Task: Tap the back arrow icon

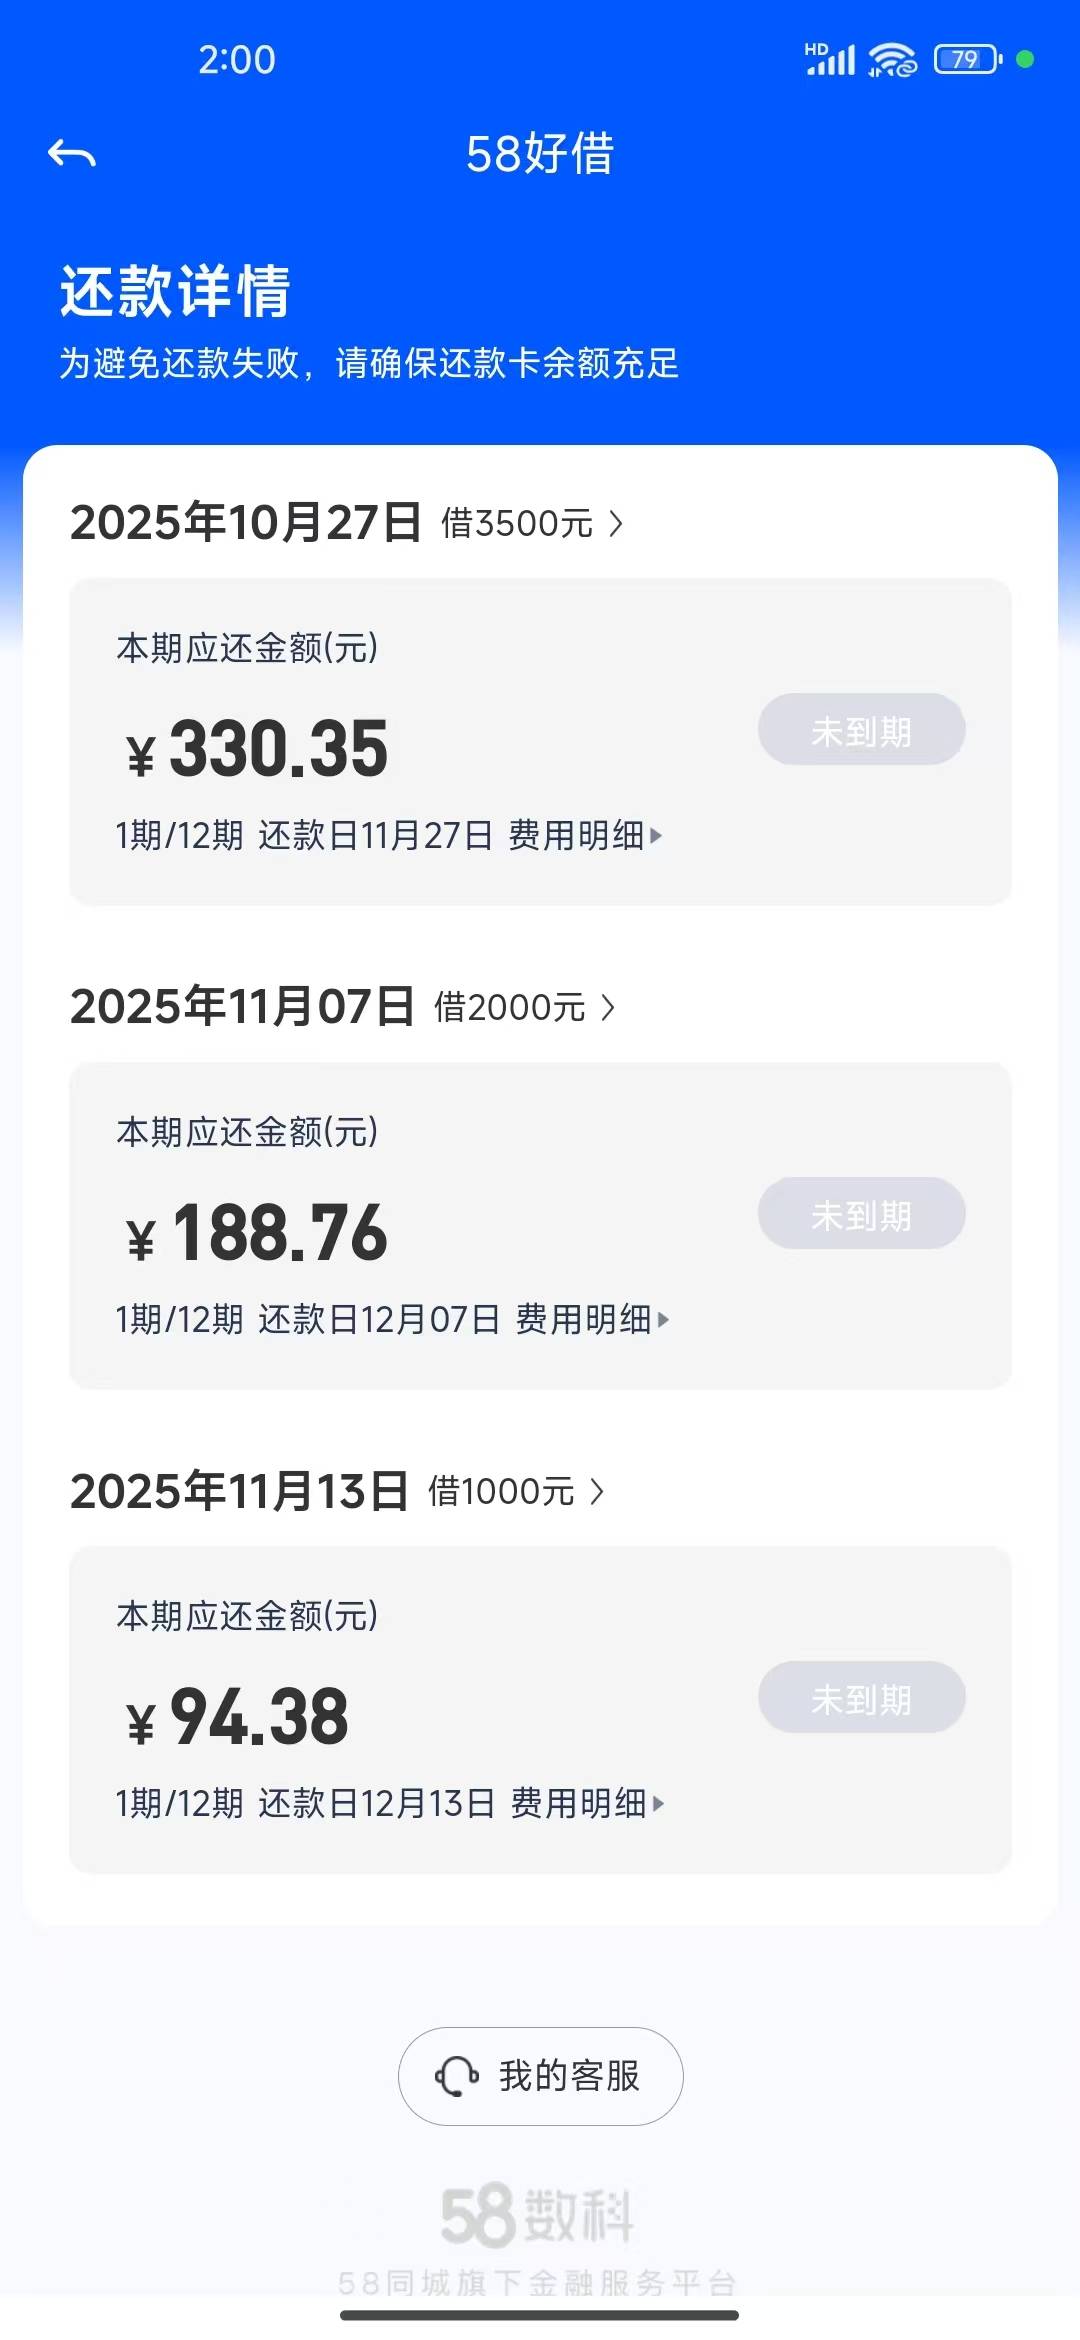Action: 72,154
